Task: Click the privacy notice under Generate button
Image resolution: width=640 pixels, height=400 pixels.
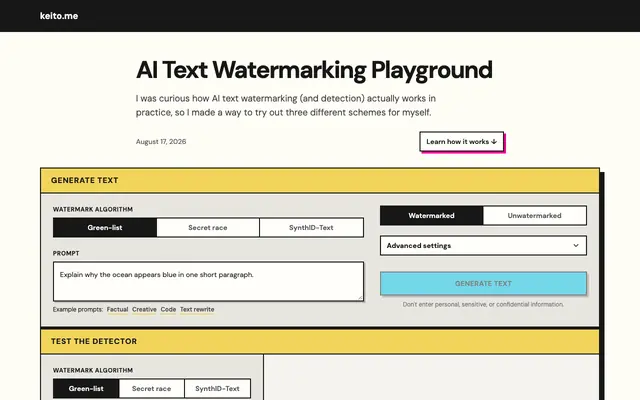Action: click(483, 304)
